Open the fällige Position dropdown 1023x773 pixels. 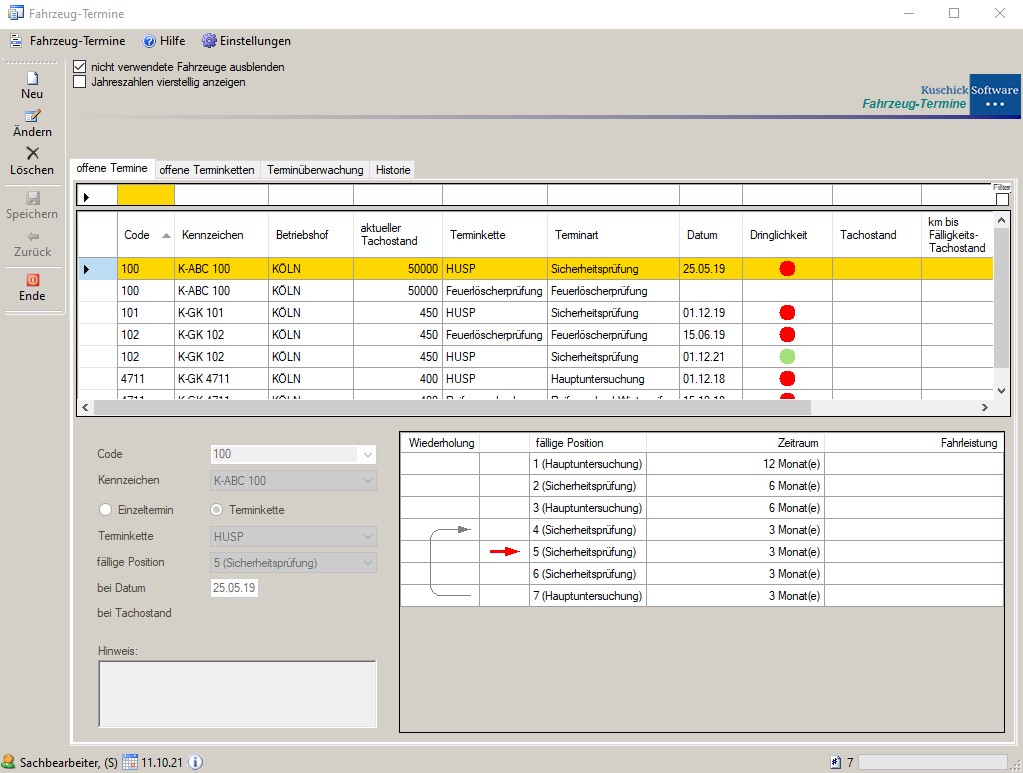pos(368,563)
